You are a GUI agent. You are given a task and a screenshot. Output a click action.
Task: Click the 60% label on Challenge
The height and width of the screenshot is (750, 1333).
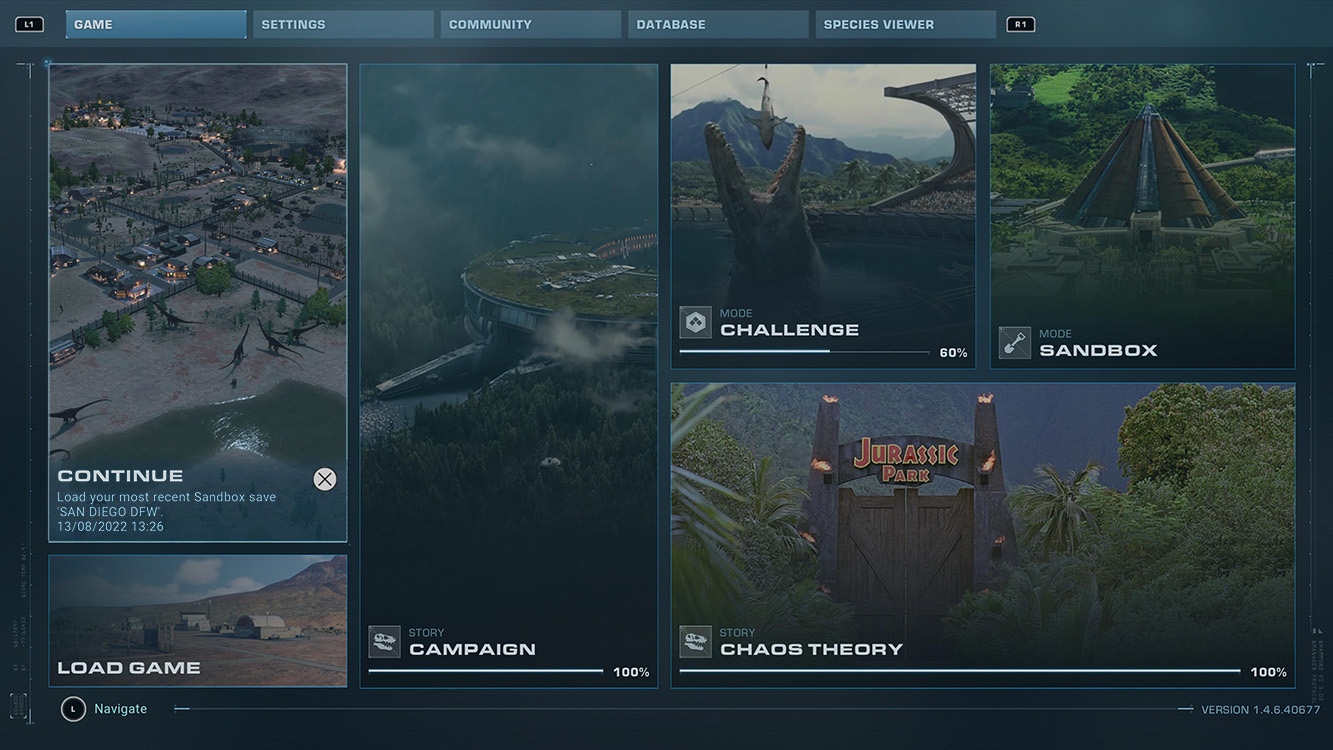953,353
